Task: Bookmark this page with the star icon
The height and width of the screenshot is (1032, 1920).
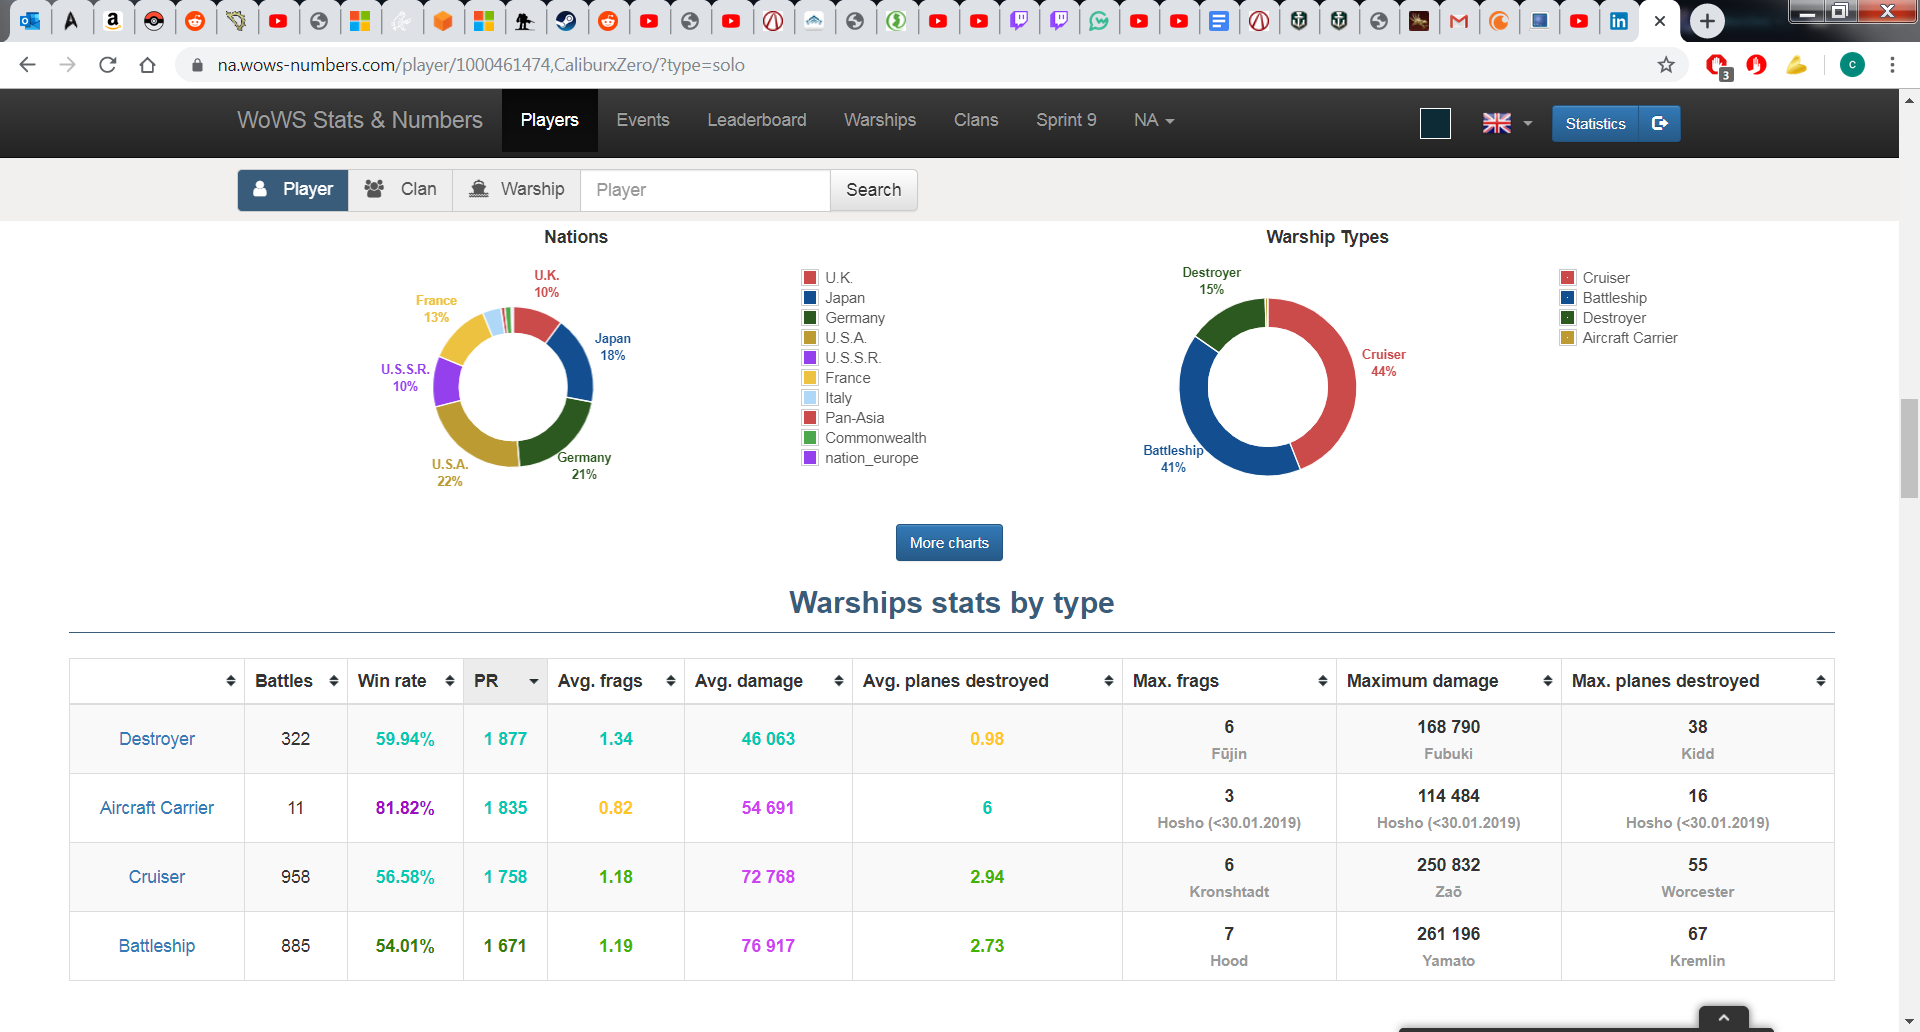Action: click(x=1666, y=65)
